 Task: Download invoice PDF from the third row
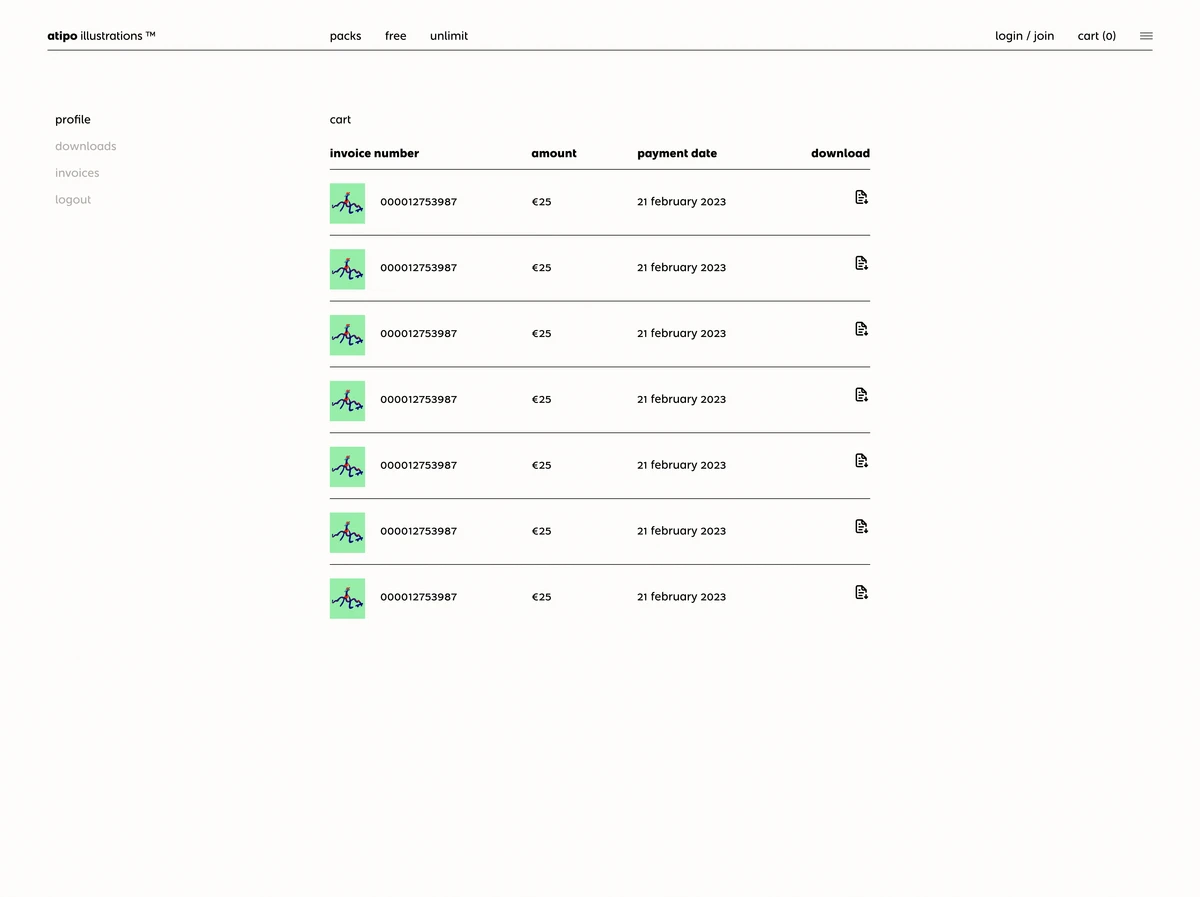pyautogui.click(x=861, y=329)
